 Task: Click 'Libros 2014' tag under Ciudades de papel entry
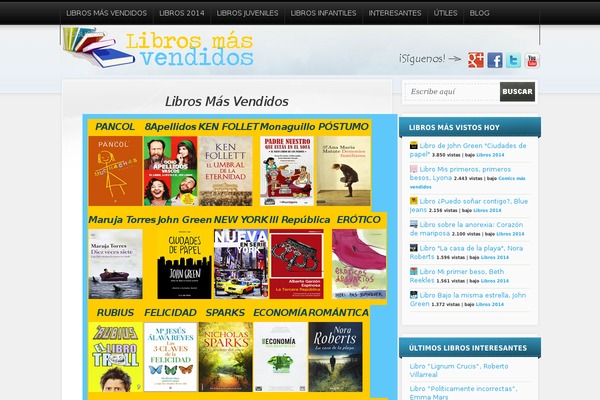click(x=490, y=155)
